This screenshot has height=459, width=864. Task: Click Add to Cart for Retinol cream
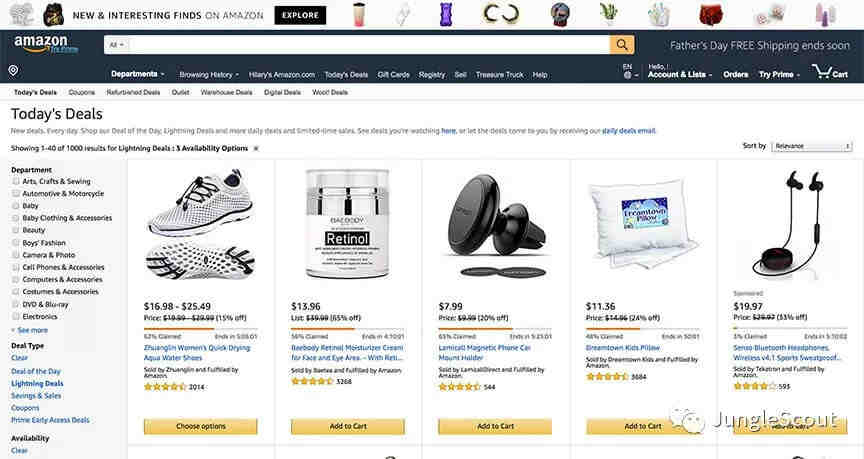click(348, 426)
